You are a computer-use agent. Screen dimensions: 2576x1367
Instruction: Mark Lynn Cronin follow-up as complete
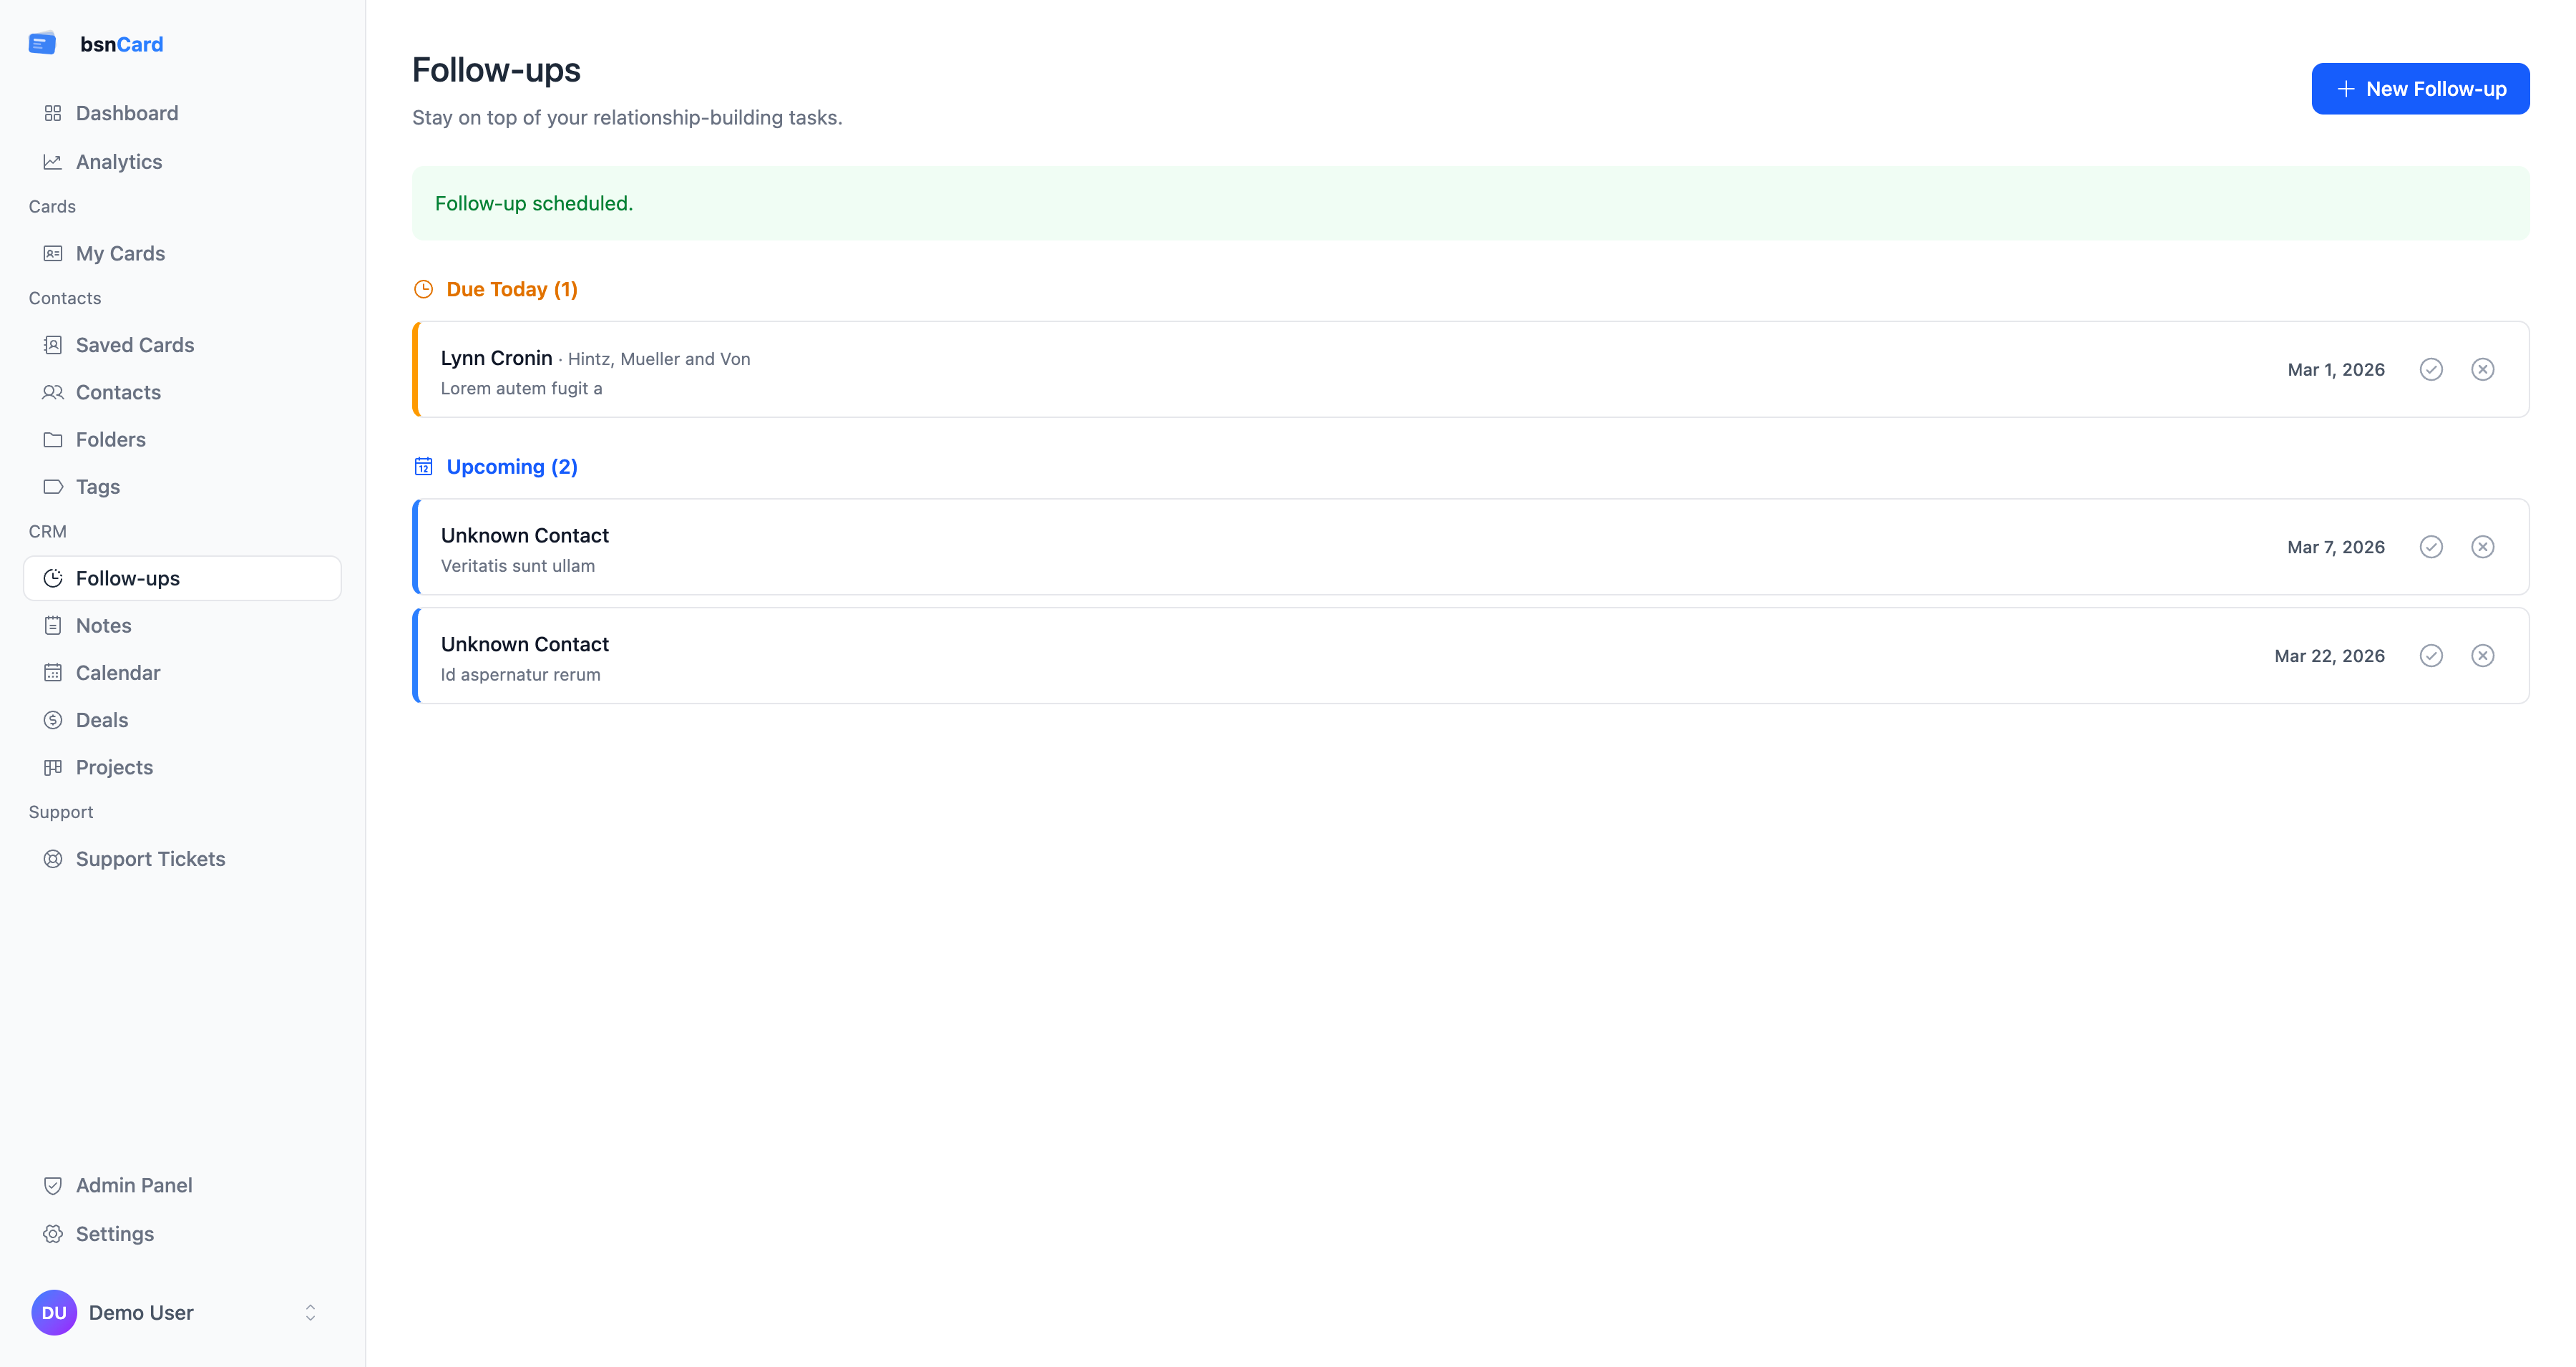pyautogui.click(x=2431, y=369)
